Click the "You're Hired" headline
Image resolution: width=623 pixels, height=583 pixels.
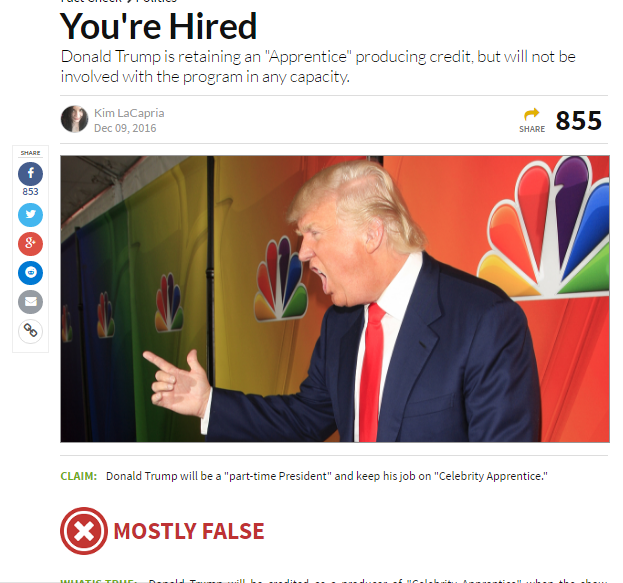pyautogui.click(x=159, y=26)
